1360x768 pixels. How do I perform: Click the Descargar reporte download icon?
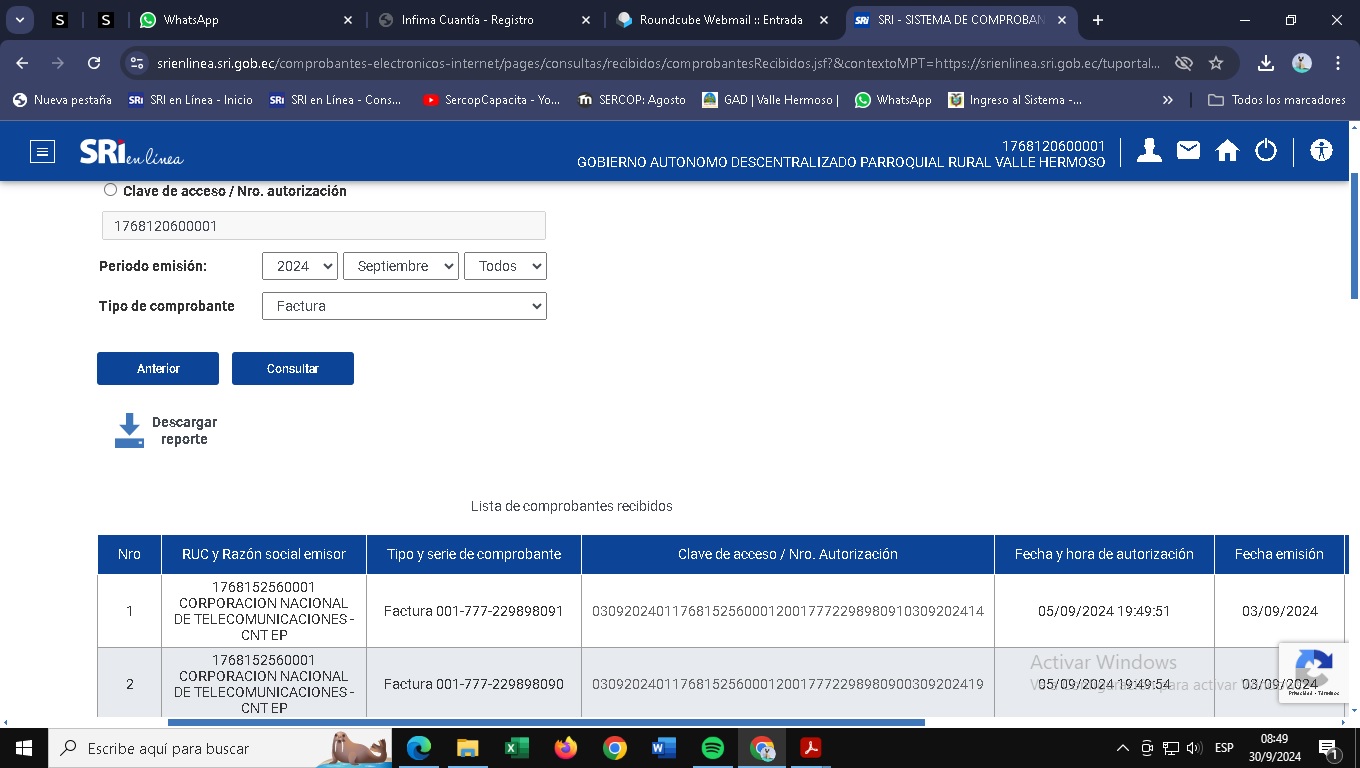pos(130,431)
